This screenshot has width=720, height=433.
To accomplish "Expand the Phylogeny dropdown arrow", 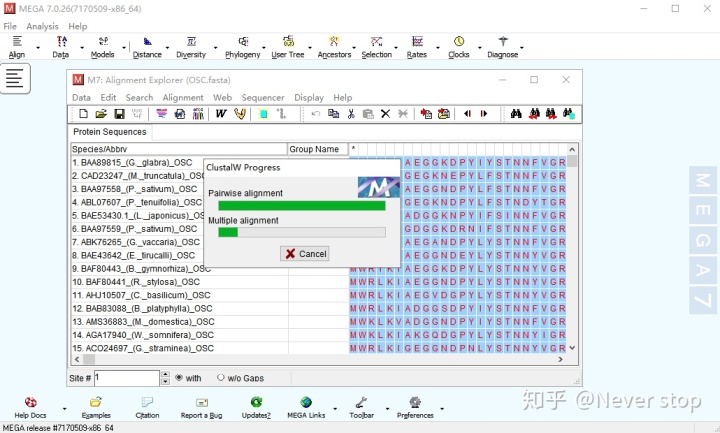I will (x=264, y=47).
